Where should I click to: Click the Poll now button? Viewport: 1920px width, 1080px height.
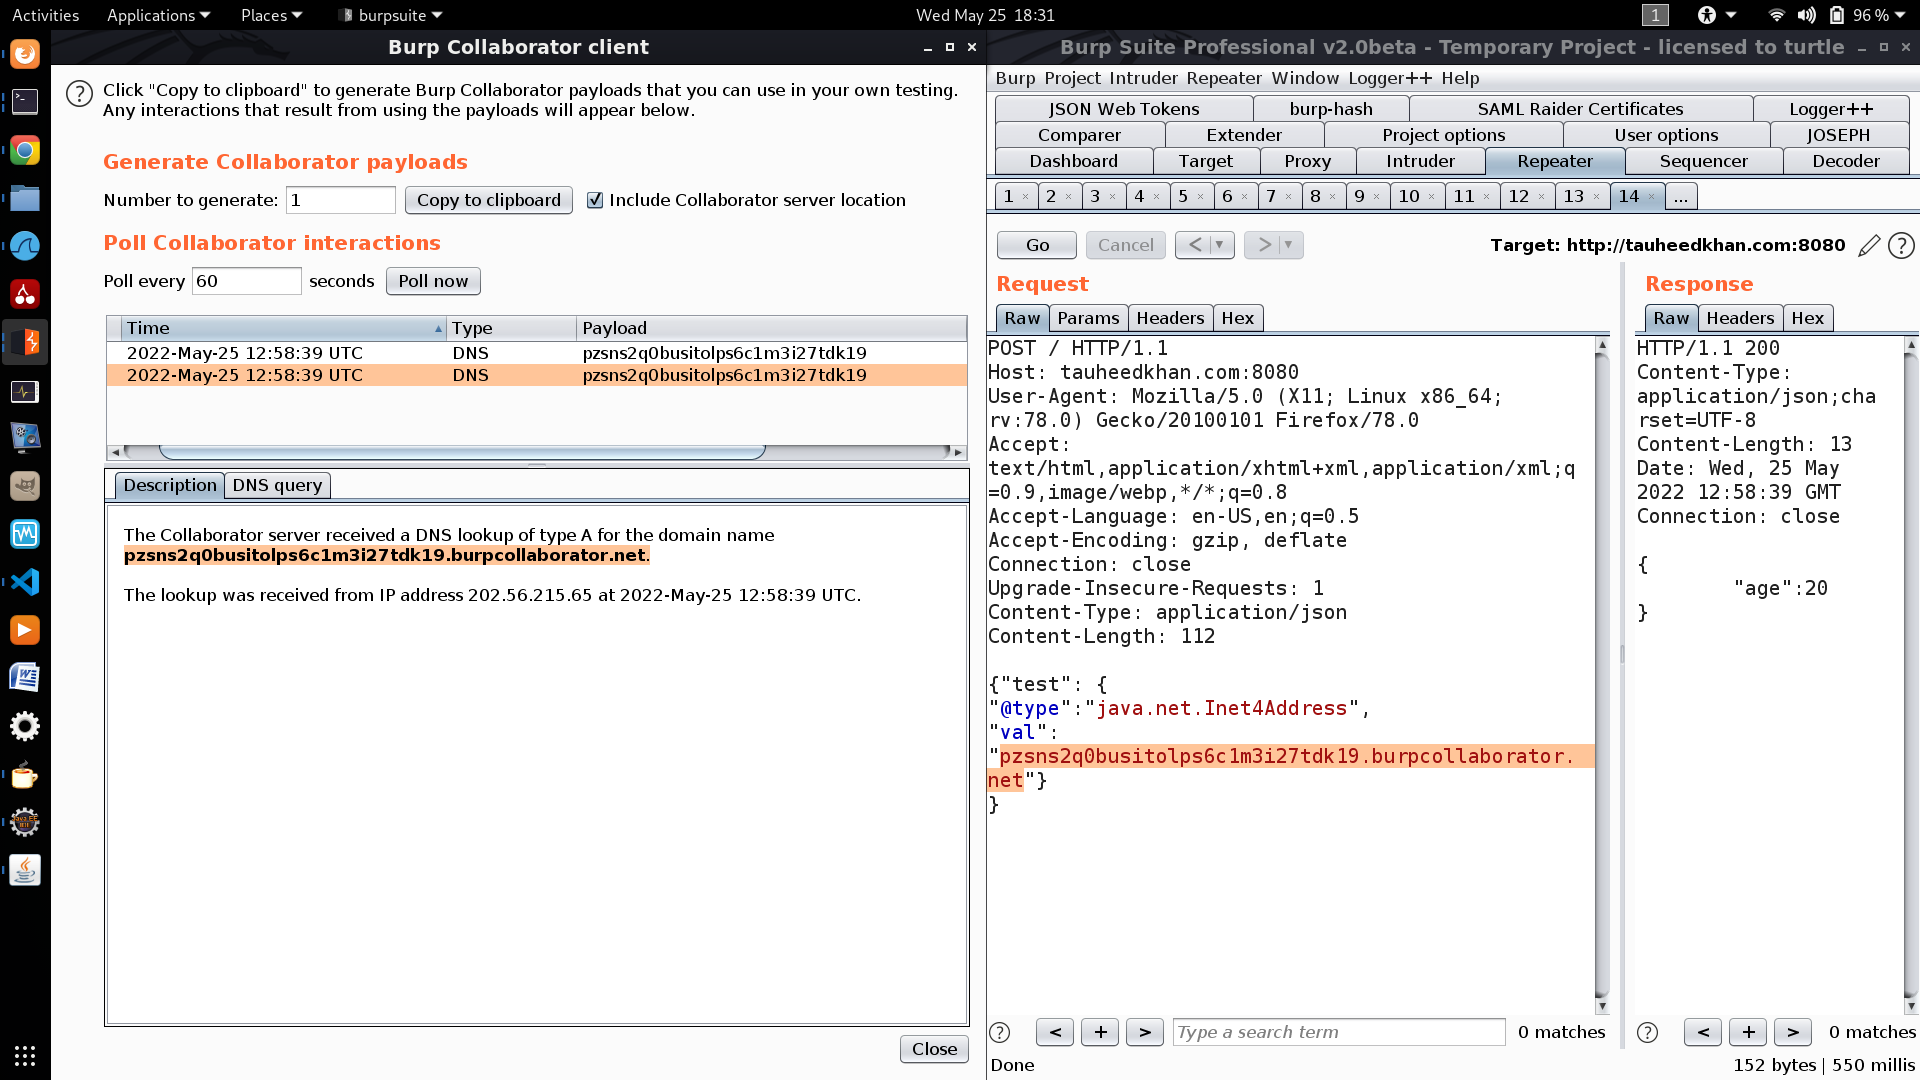(433, 281)
